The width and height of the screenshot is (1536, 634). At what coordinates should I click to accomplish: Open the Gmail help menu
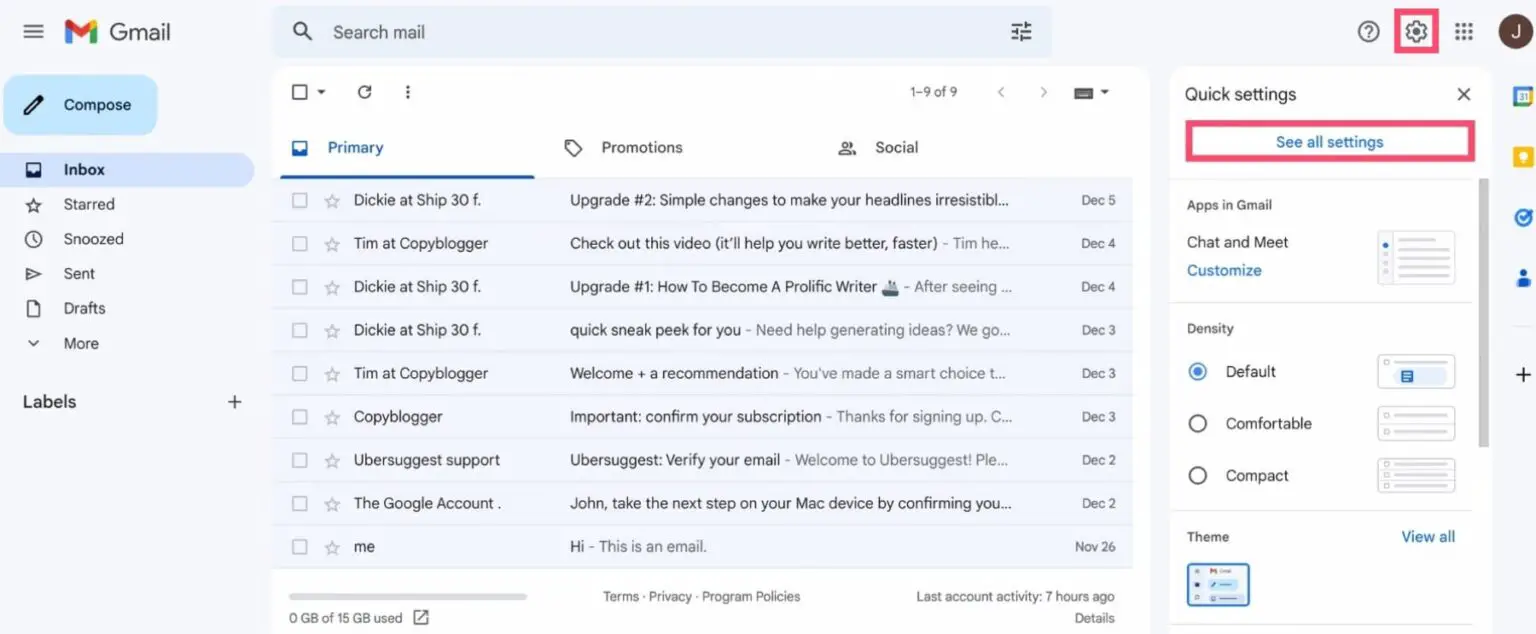1367,31
